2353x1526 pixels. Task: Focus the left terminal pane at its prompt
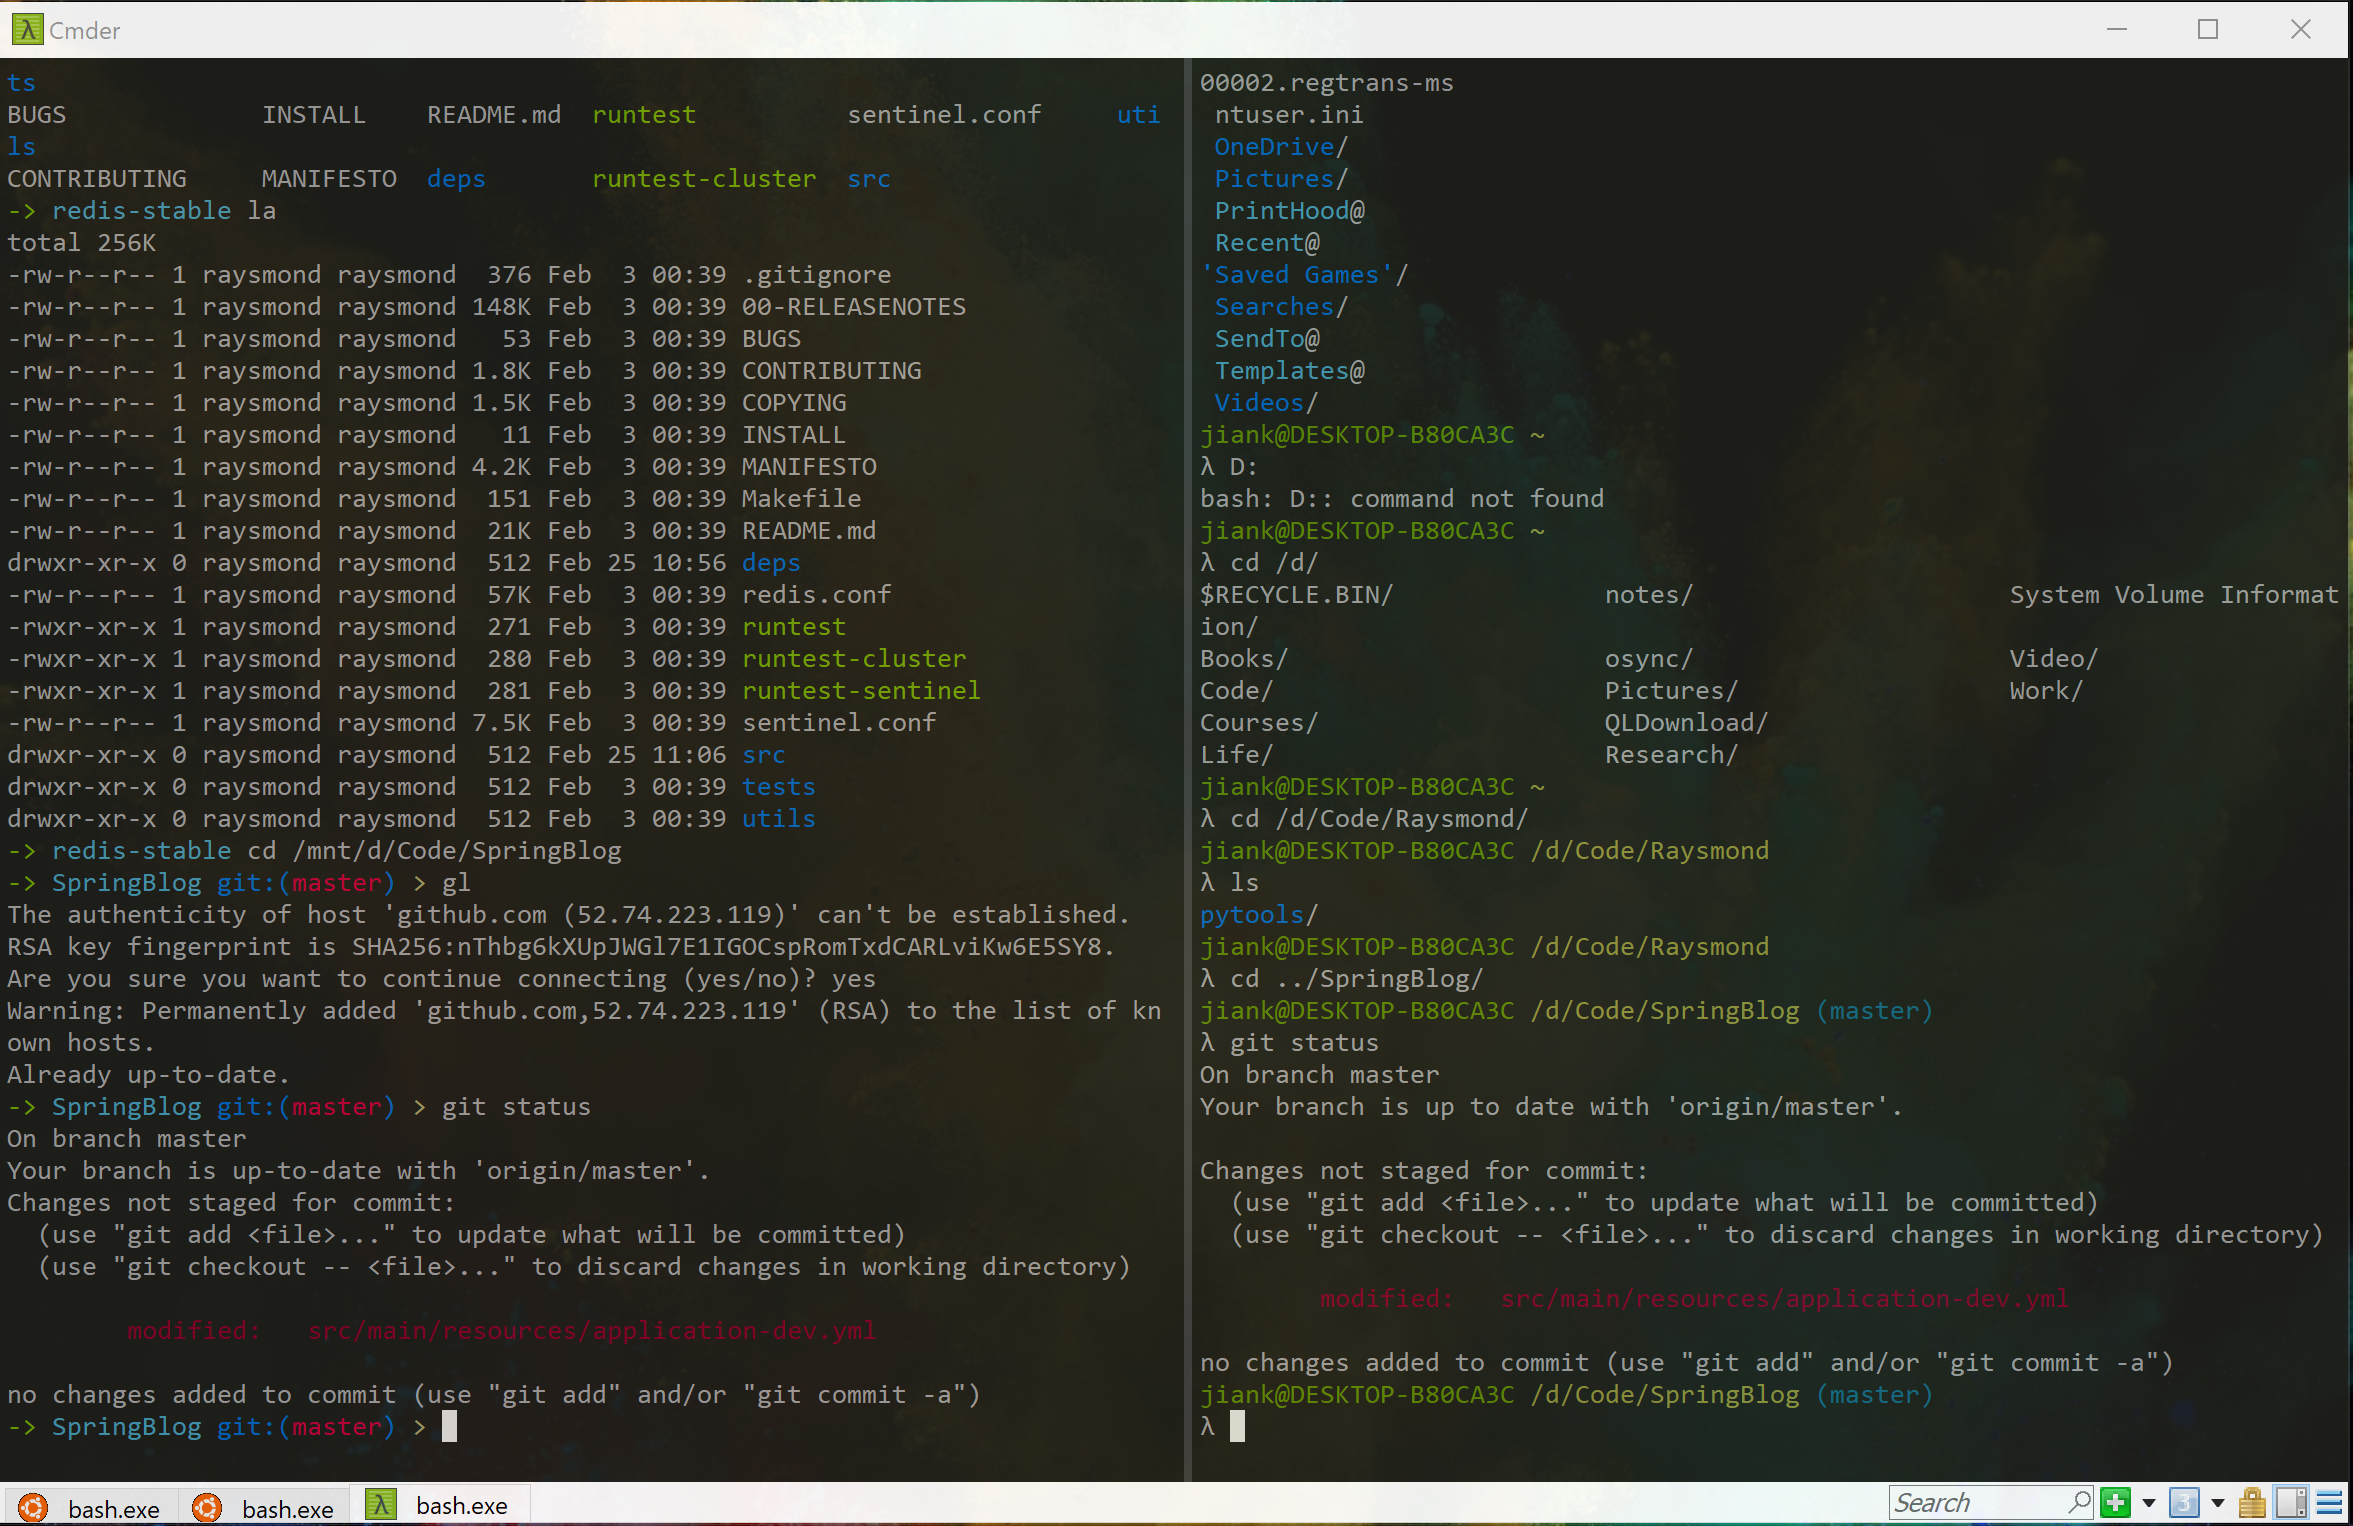tap(450, 1427)
